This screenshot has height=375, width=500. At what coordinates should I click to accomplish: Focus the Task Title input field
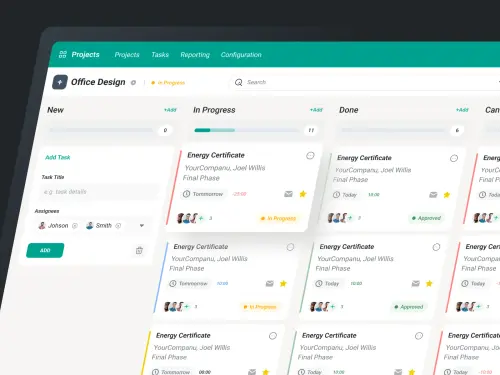point(99,192)
